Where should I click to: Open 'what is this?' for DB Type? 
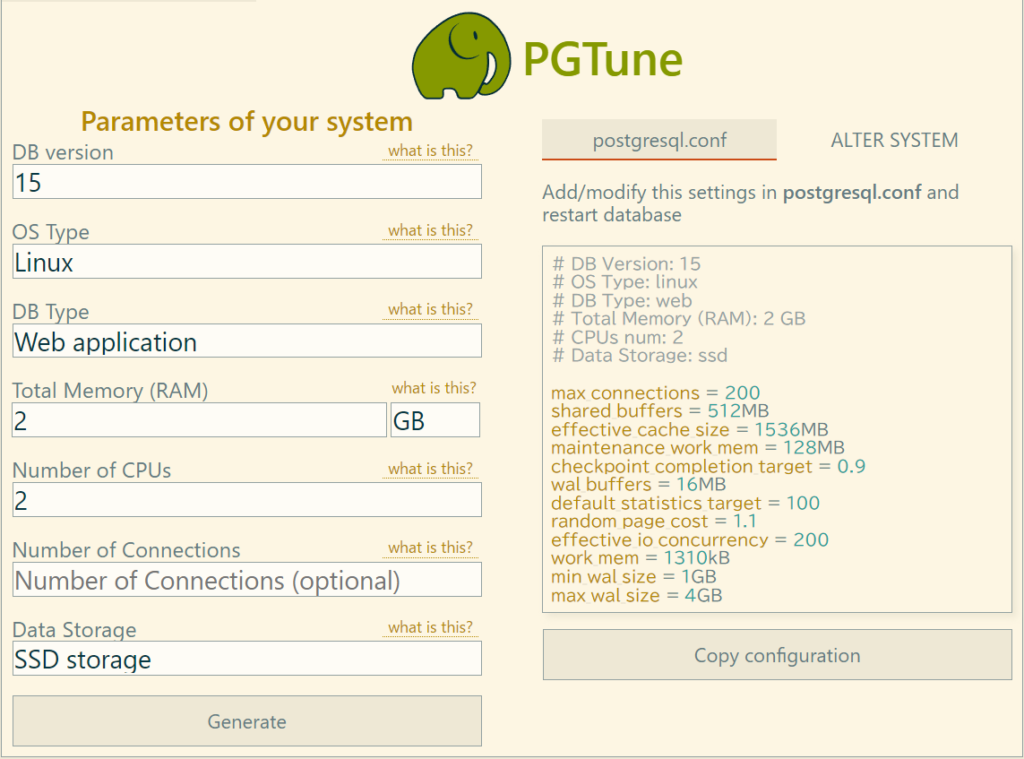pyautogui.click(x=430, y=309)
